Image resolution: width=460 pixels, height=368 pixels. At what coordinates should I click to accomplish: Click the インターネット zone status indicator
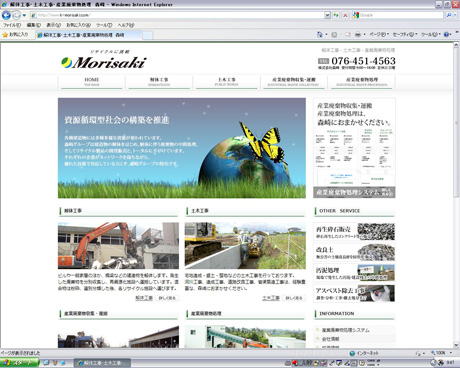364,353
